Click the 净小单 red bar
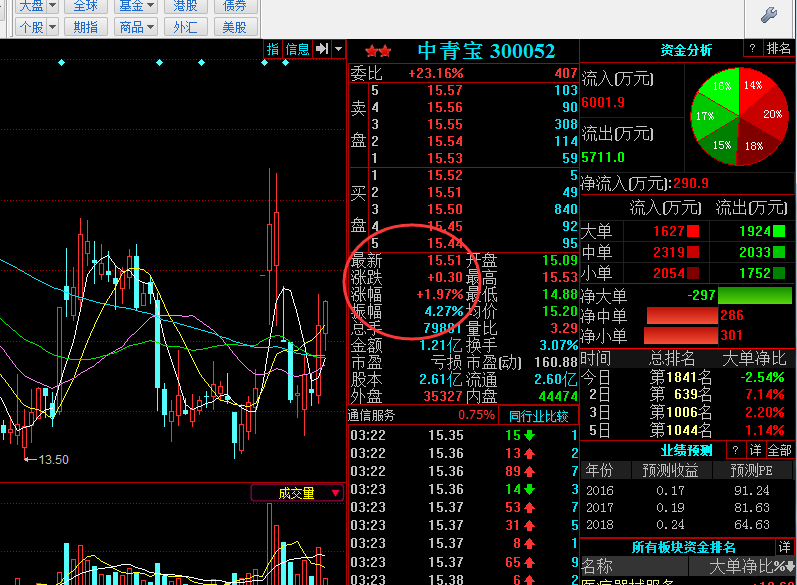The height and width of the screenshot is (585, 797). pyautogui.click(x=681, y=335)
